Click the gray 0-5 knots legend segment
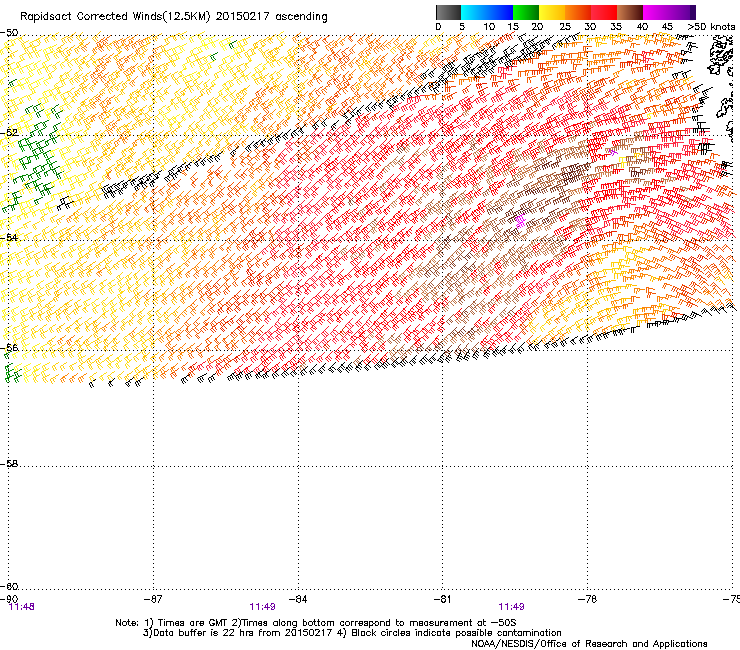 [x=448, y=12]
